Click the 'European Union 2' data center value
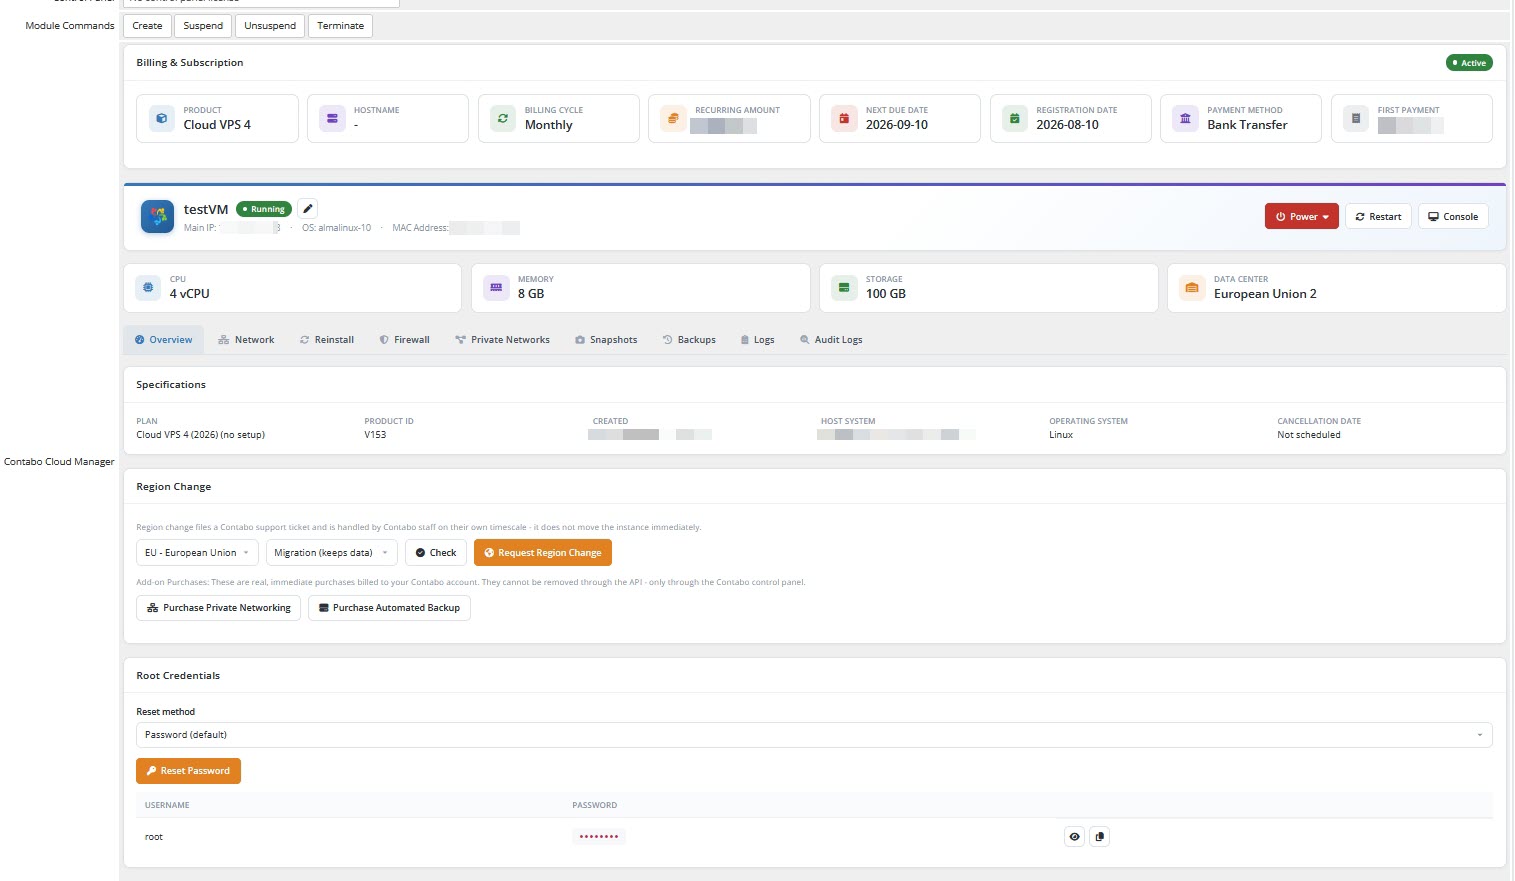This screenshot has height=881, width=1515. coord(1265,294)
